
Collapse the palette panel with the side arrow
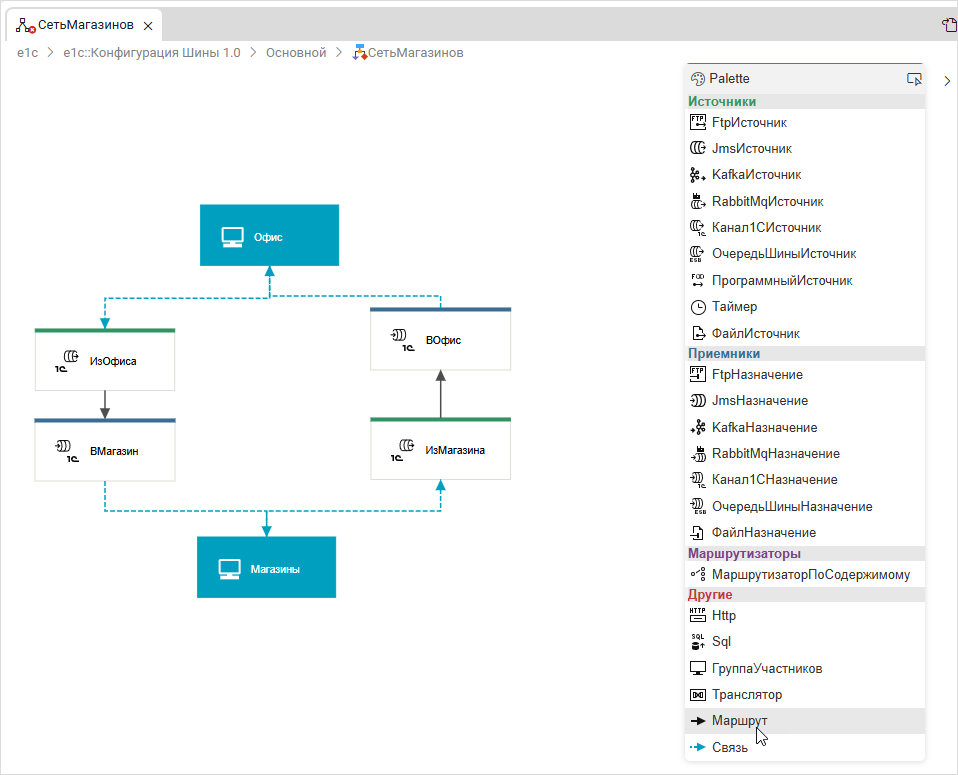(x=947, y=81)
